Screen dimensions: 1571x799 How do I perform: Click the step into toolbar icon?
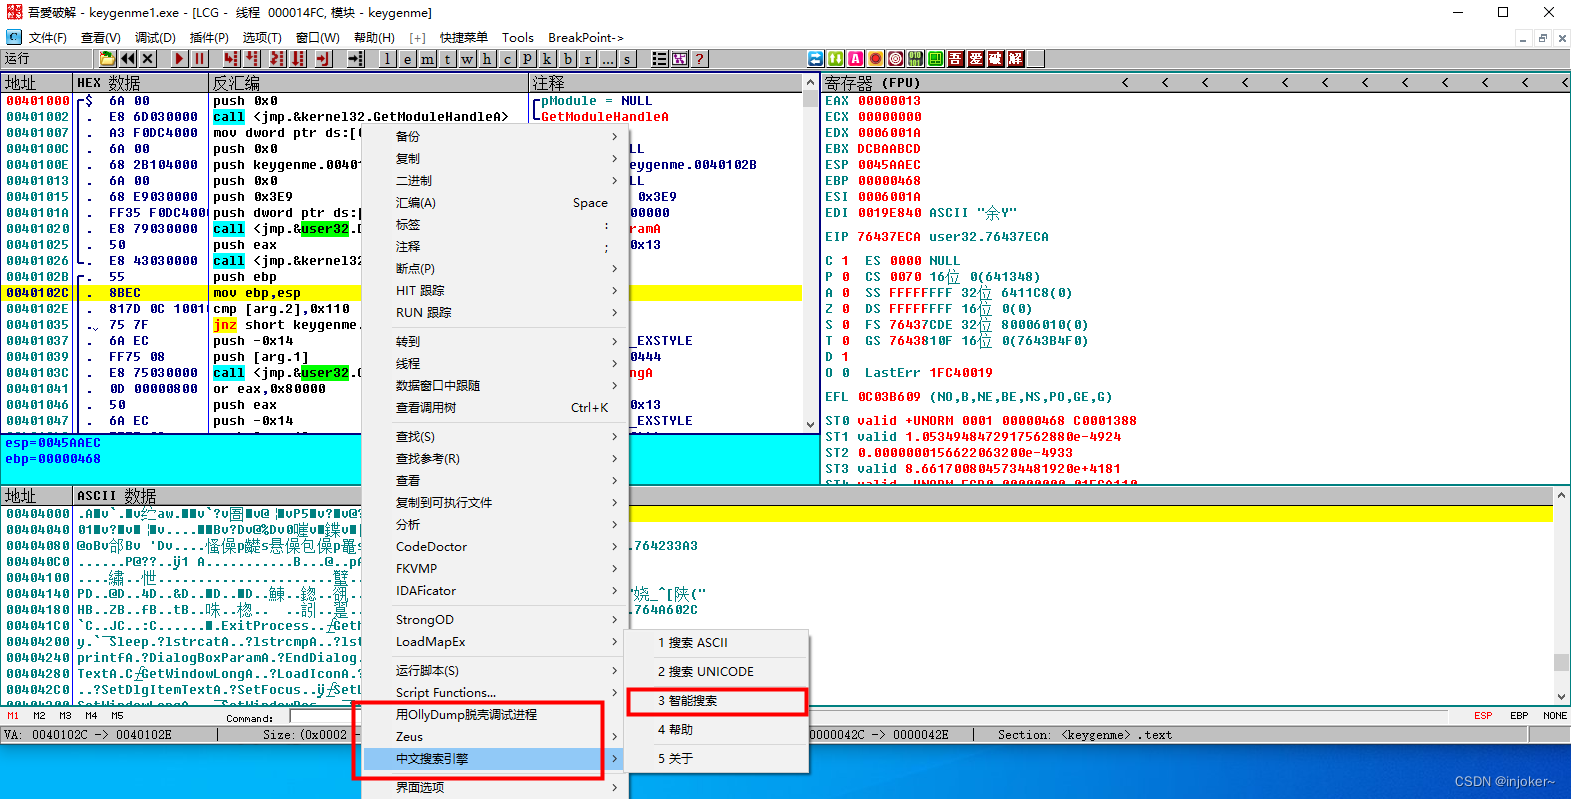[231, 59]
